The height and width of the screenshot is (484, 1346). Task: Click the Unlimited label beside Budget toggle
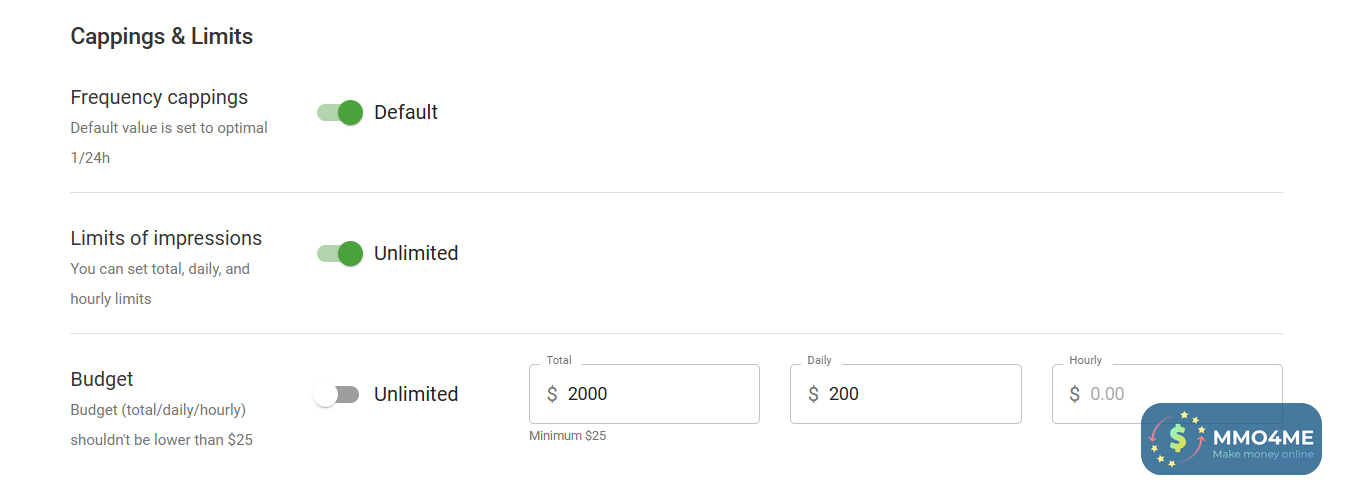(x=416, y=395)
